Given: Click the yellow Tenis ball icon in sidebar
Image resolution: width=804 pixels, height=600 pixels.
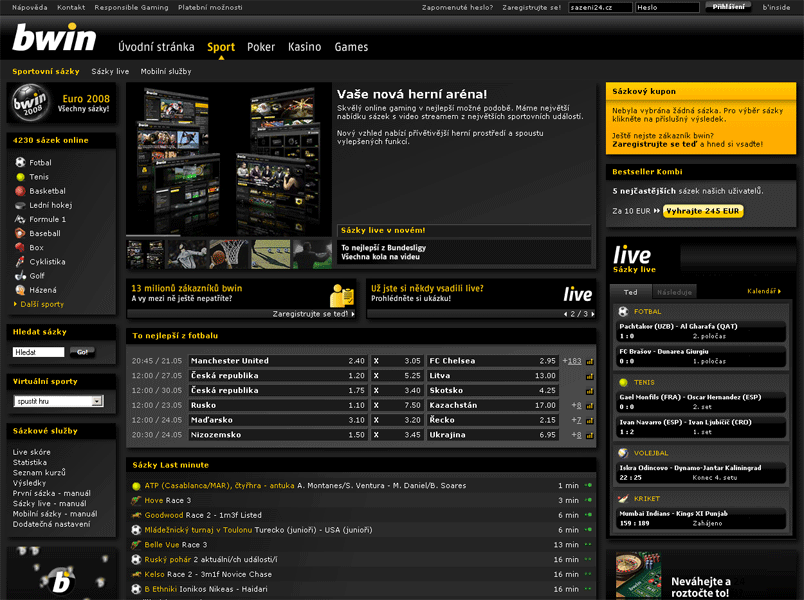Looking at the screenshot, I should [20, 177].
